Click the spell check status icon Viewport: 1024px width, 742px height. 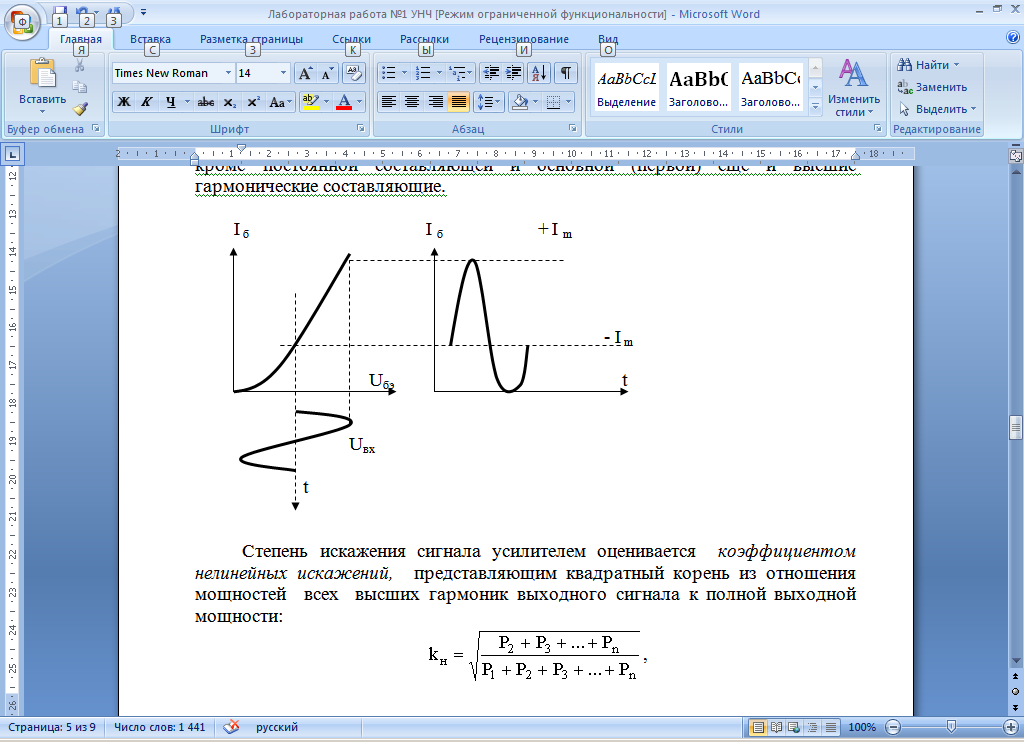[x=231, y=727]
